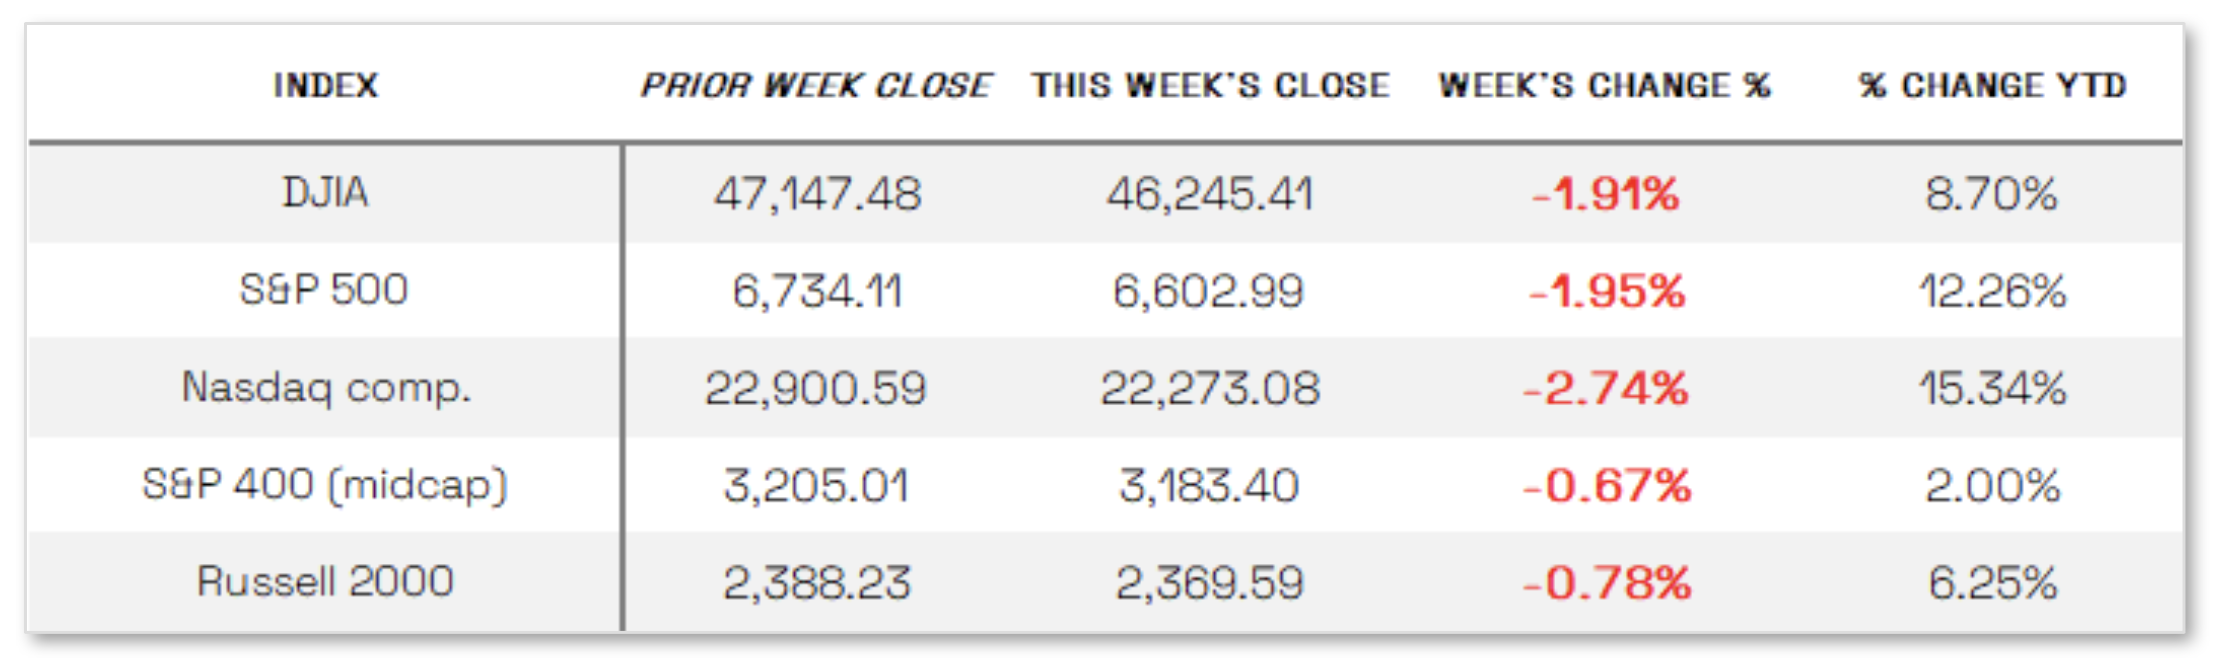Click the midcap close value 3,183.40
The width and height of the screenshot is (2220, 670).
(x=1208, y=486)
